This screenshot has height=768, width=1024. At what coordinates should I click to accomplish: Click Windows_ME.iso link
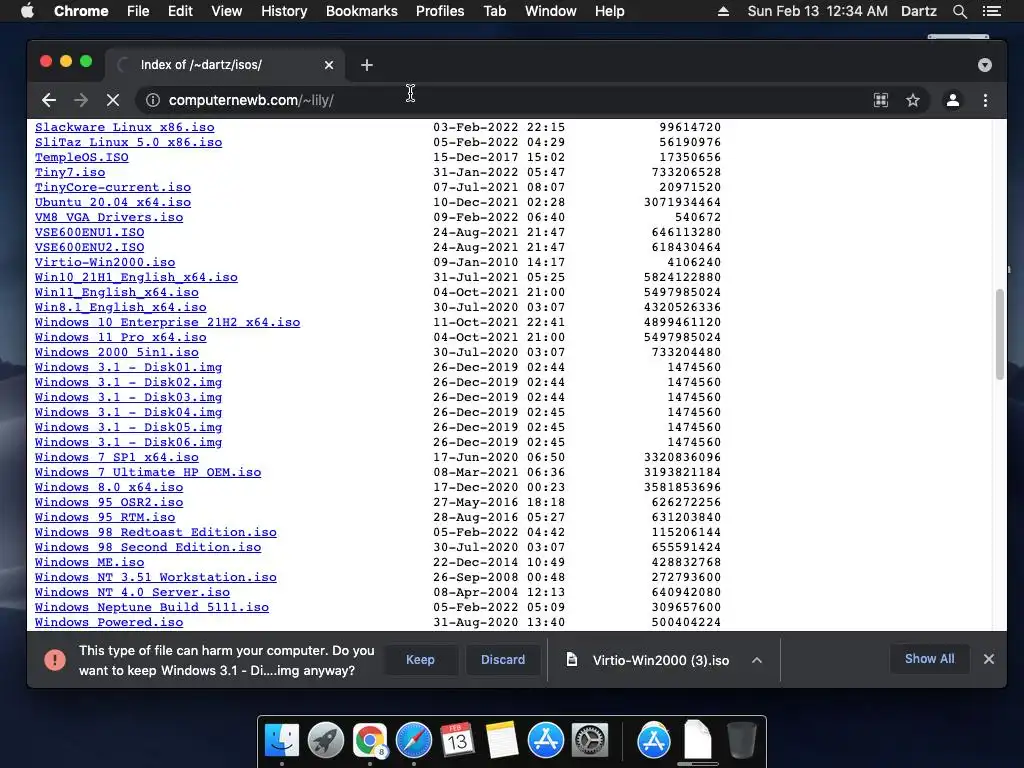click(x=89, y=562)
